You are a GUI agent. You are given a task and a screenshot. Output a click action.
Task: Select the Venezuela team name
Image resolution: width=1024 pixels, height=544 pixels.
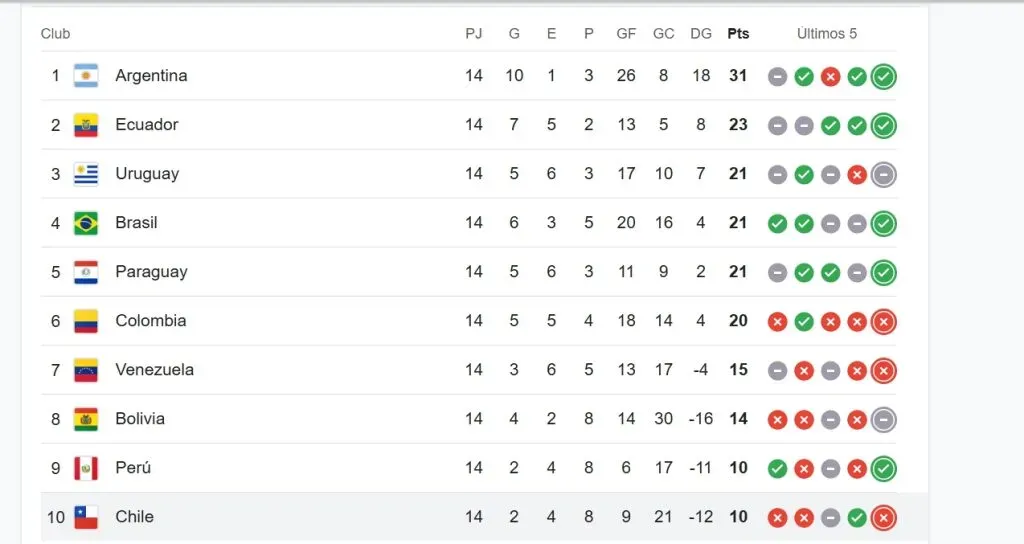[x=154, y=370]
